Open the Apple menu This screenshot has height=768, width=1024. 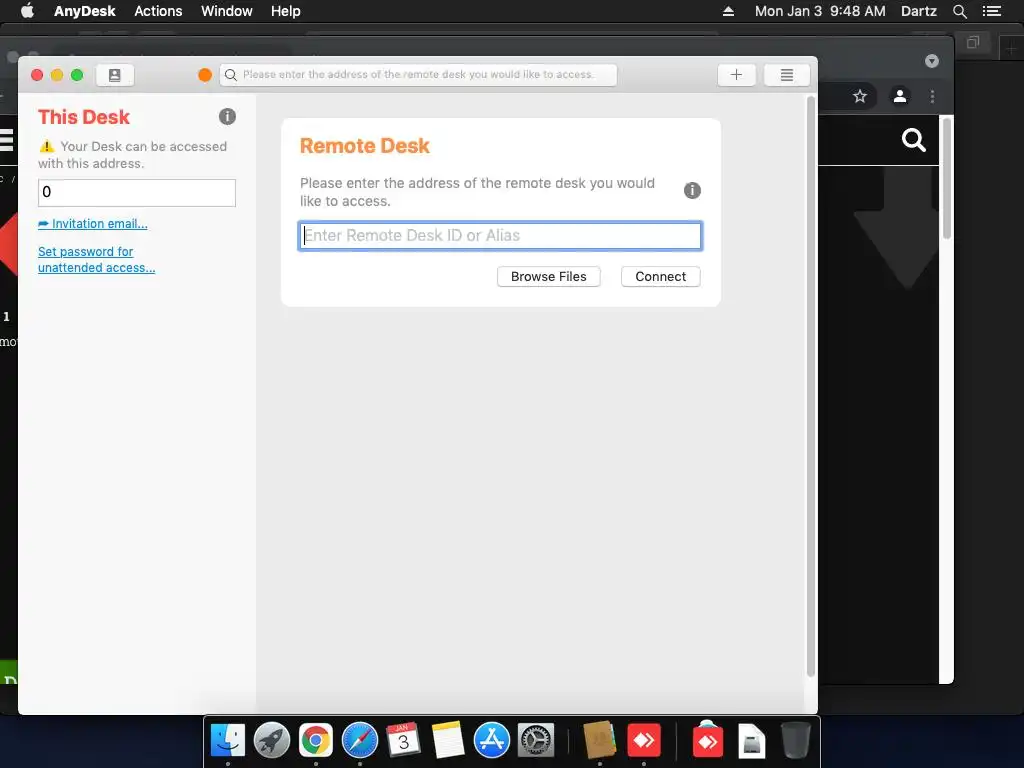click(27, 11)
